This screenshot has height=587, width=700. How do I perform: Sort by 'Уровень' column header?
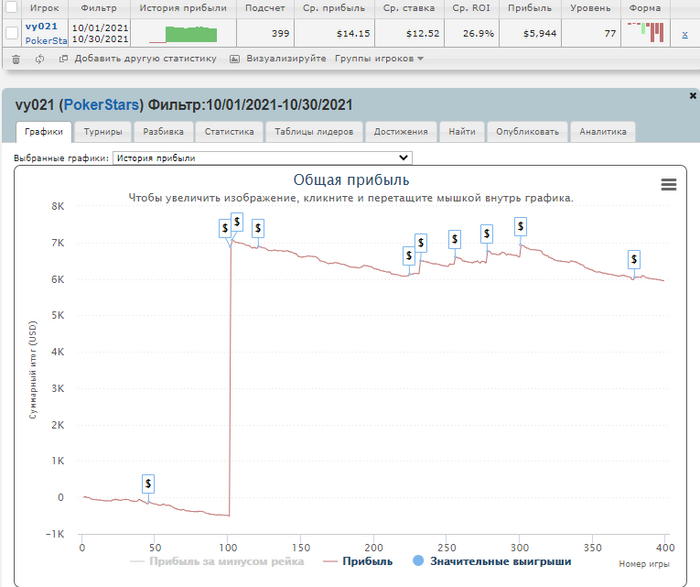[590, 8]
